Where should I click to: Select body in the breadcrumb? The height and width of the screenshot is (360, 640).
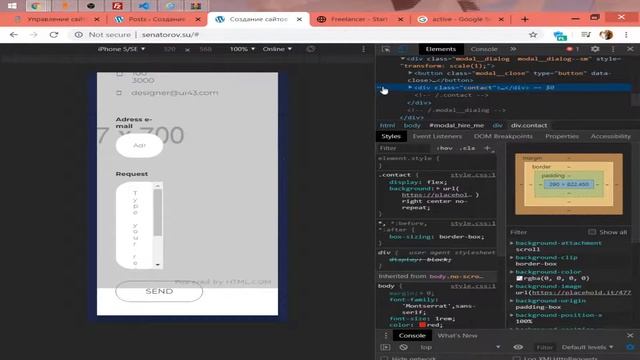[x=412, y=125]
